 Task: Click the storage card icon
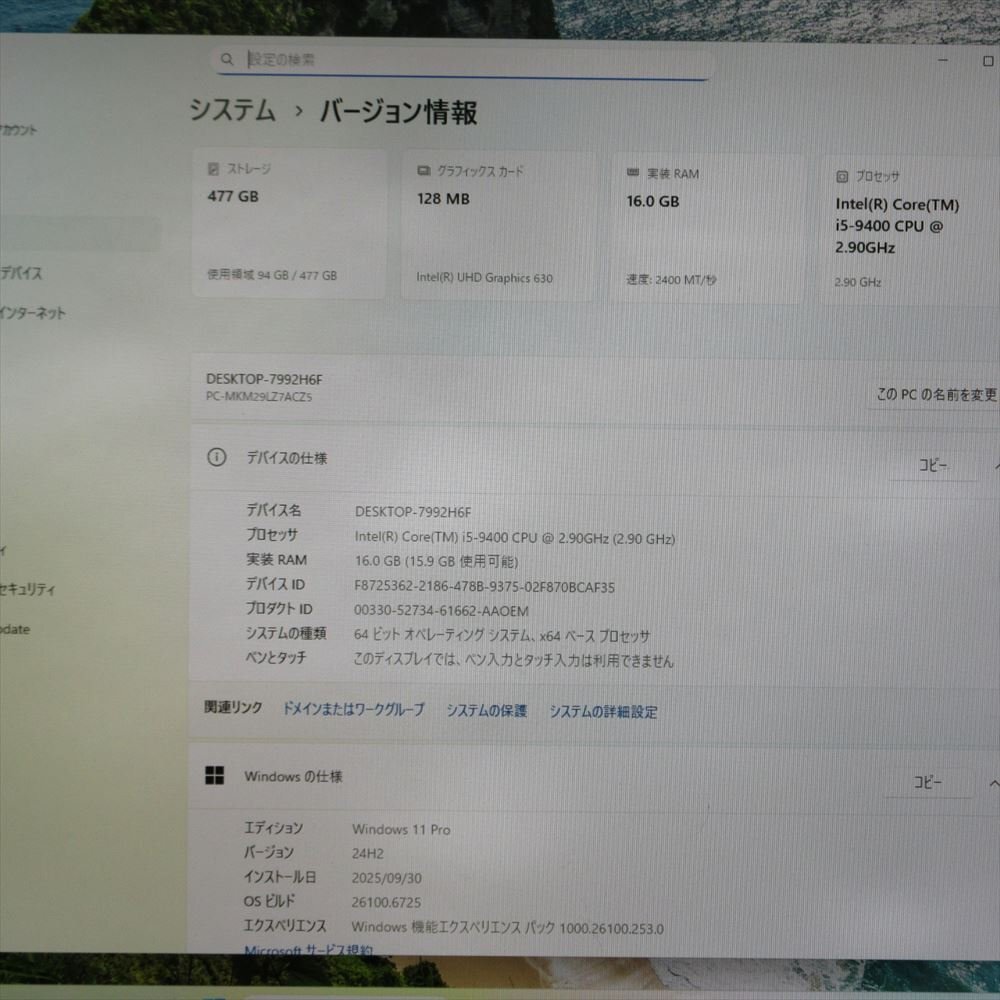coord(214,169)
